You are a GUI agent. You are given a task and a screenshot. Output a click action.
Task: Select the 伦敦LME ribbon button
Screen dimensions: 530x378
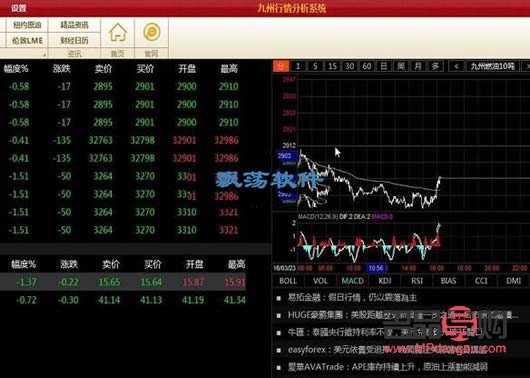tap(27, 41)
